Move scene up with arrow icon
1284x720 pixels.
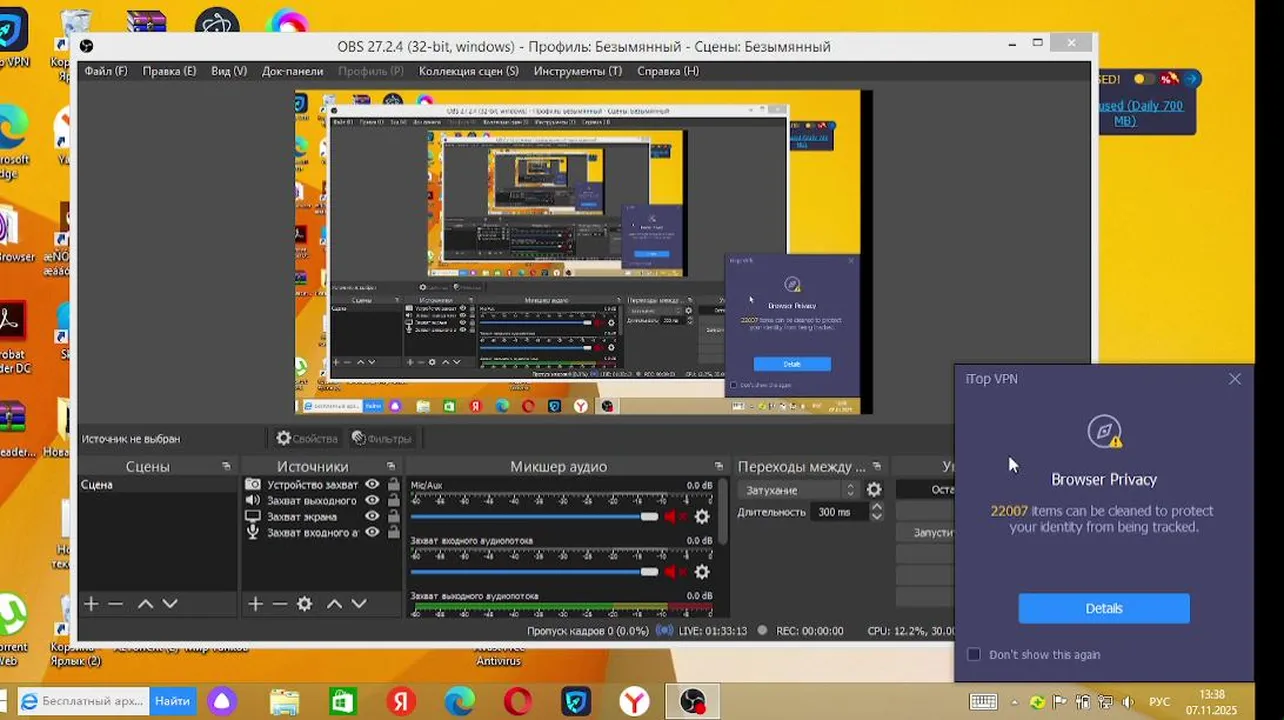coord(145,604)
